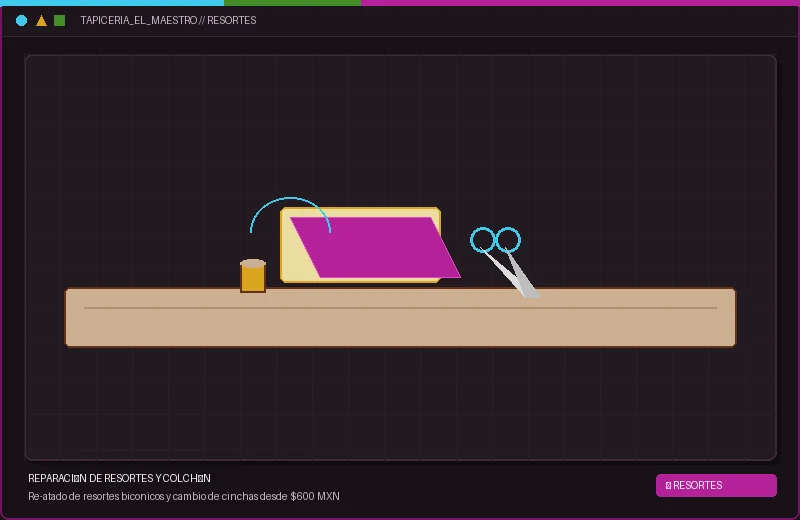Screen dimensions: 800x520
Task: Click the green square window control
Action: point(60,20)
